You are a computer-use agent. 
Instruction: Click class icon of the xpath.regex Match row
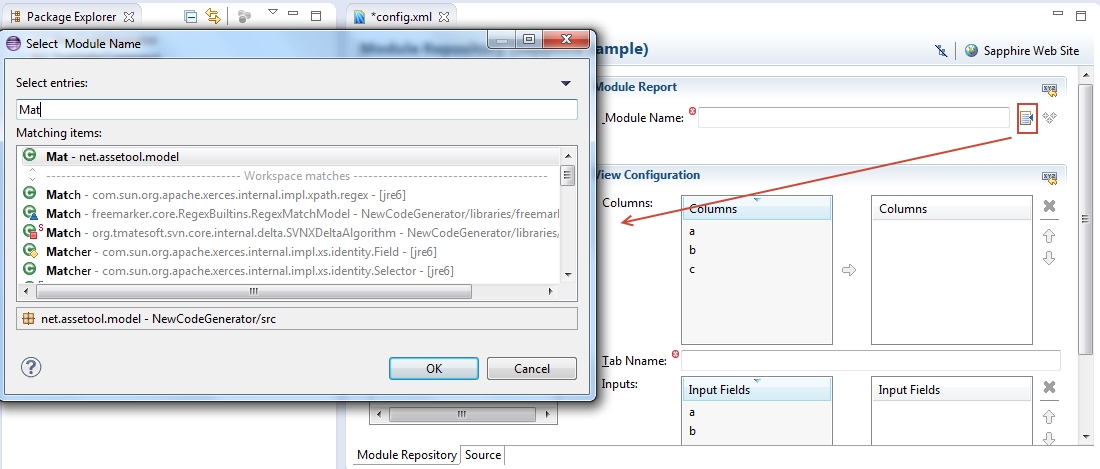pos(29,193)
